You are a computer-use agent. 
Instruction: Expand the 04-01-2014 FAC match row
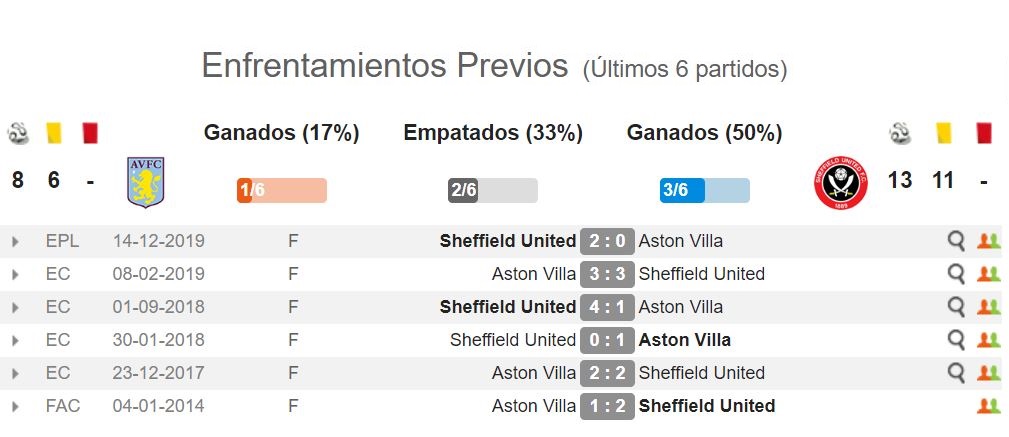click(x=15, y=407)
